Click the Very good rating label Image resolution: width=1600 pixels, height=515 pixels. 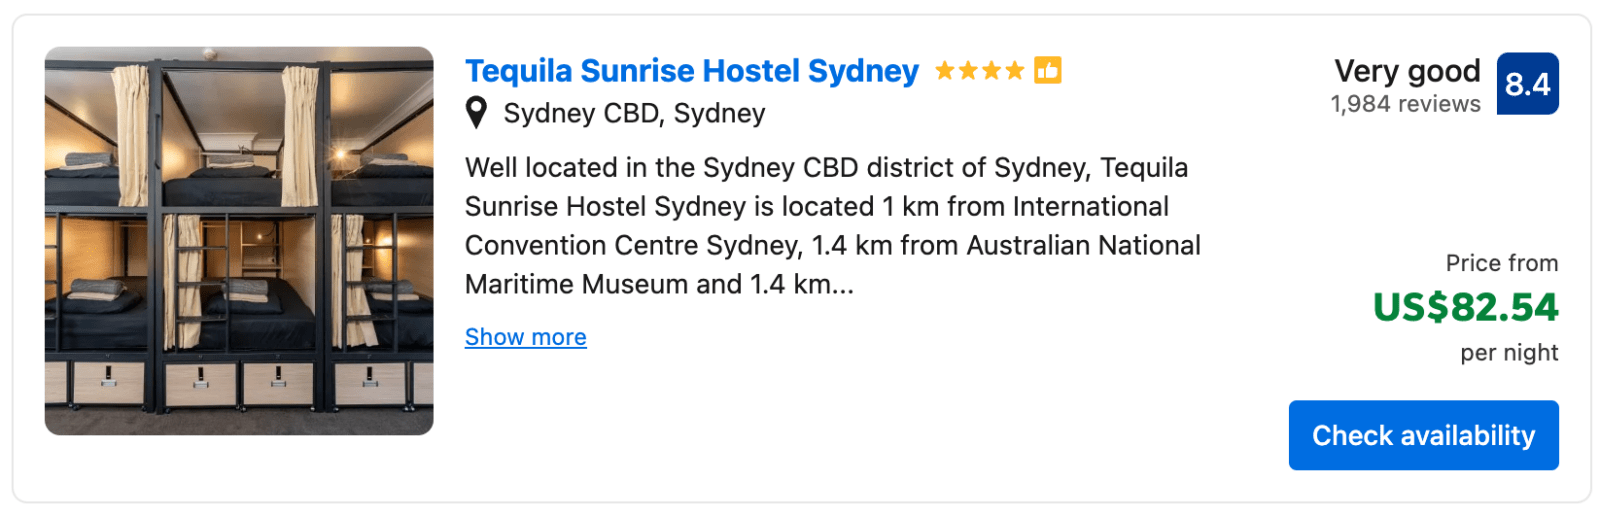coord(1407,71)
